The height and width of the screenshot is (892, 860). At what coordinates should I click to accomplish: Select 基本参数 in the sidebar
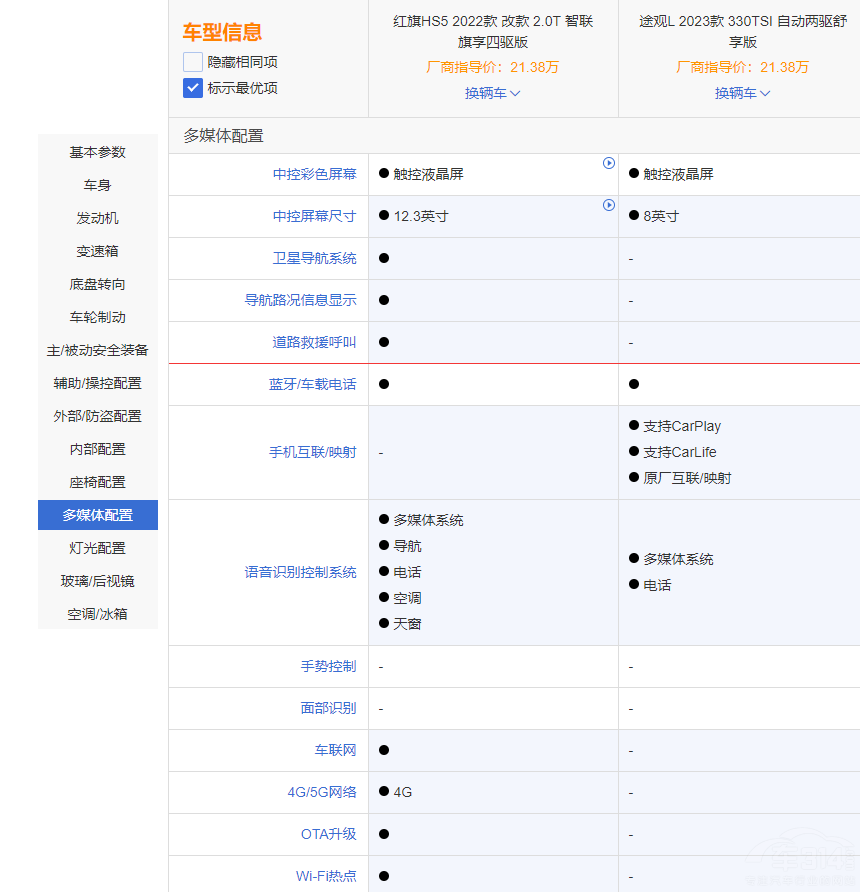coord(98,152)
